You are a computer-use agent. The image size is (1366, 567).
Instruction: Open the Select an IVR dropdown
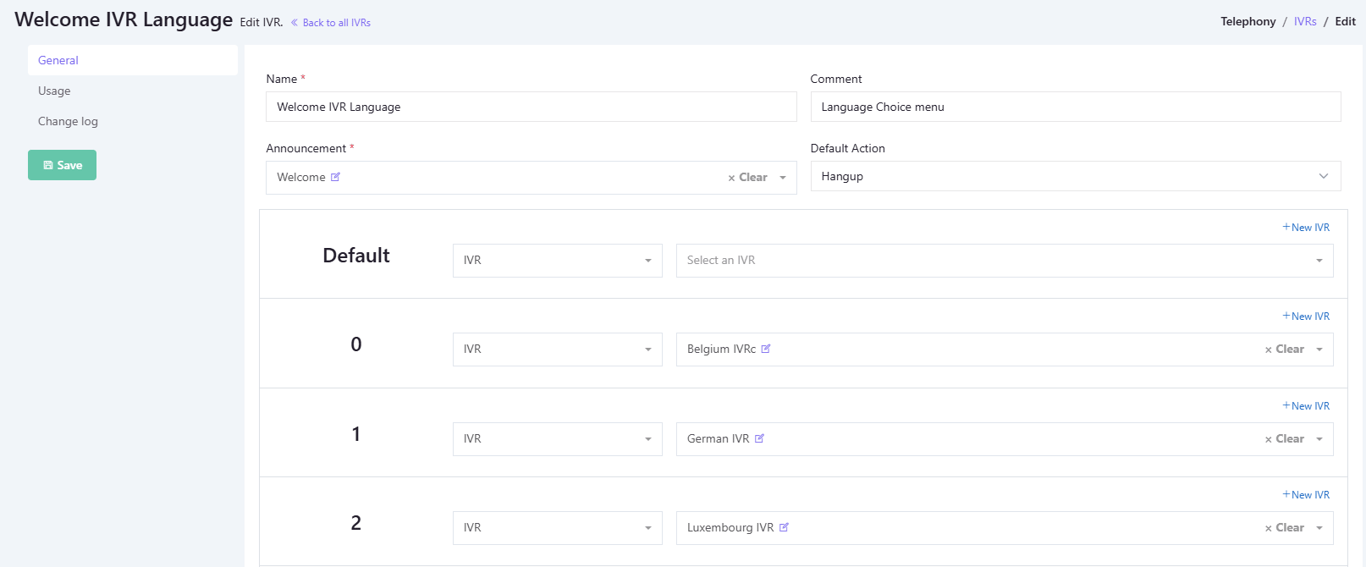pyautogui.click(x=1004, y=261)
